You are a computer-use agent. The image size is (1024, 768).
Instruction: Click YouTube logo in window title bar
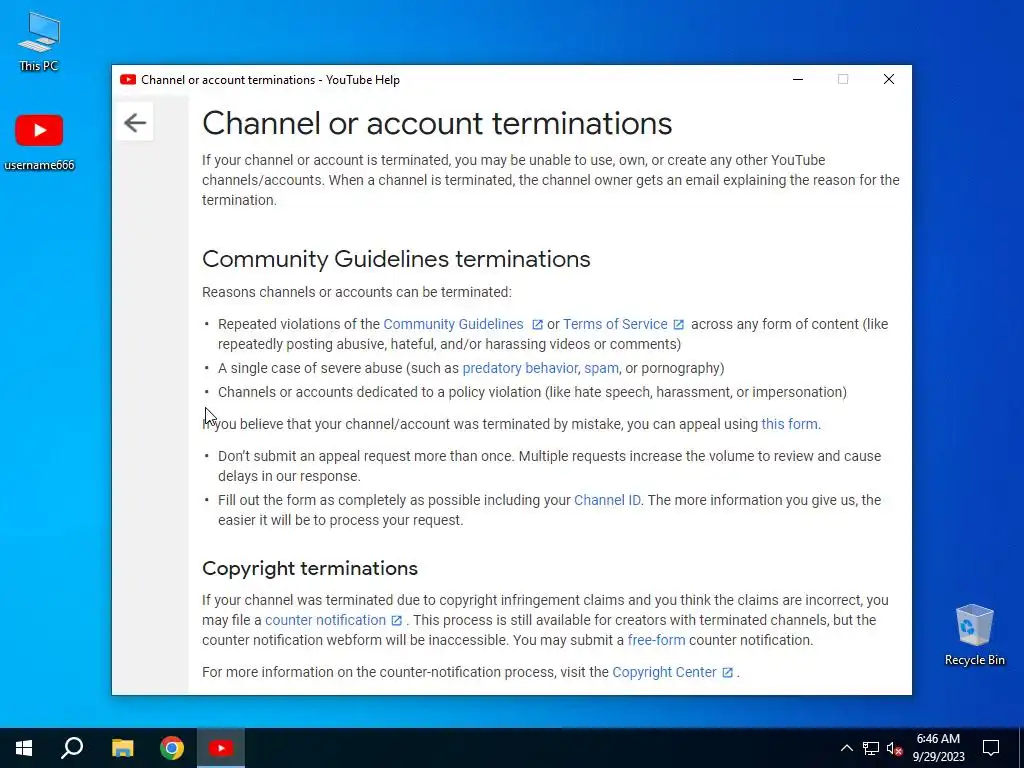tap(128, 80)
